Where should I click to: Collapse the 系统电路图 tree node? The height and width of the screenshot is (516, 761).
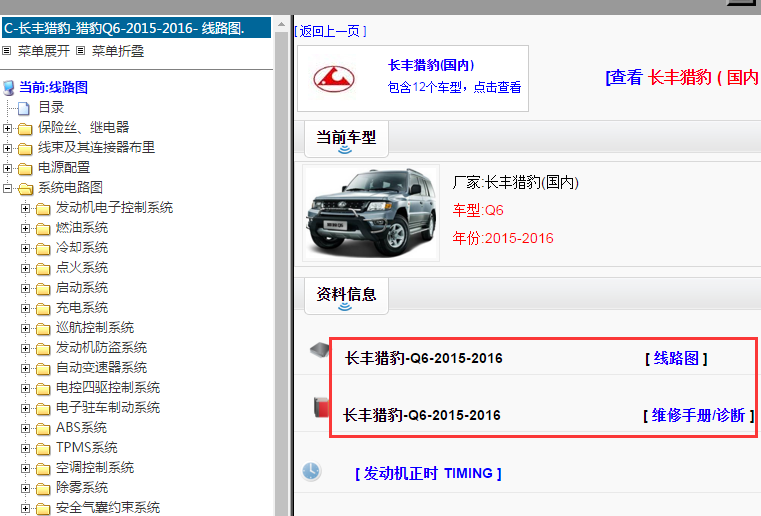pos(7,188)
